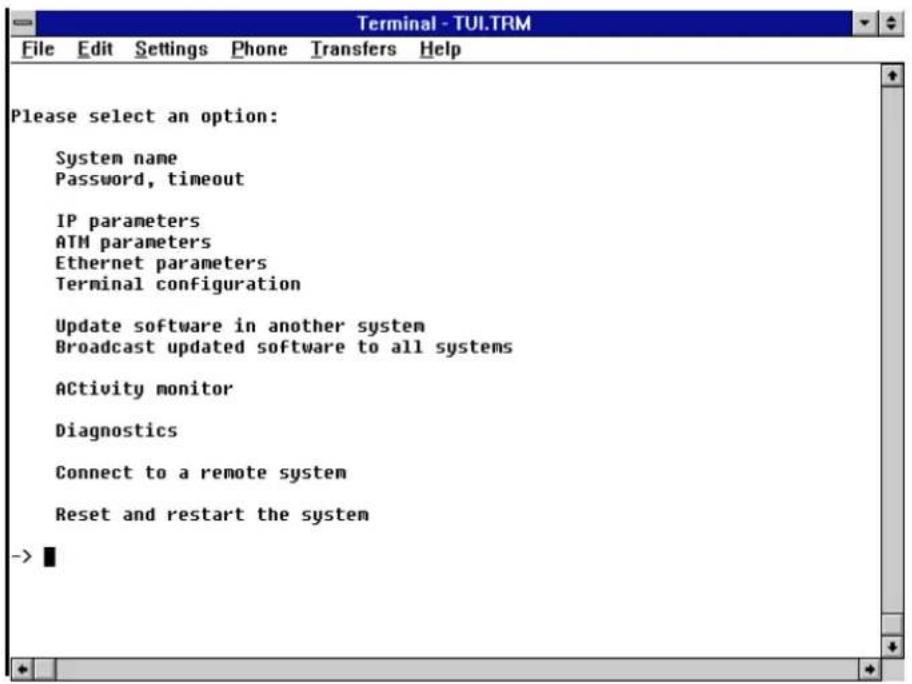Click the horizontal scrollbar left arrow
Image resolution: width=912 pixels, height=684 pixels.
pos(23,669)
